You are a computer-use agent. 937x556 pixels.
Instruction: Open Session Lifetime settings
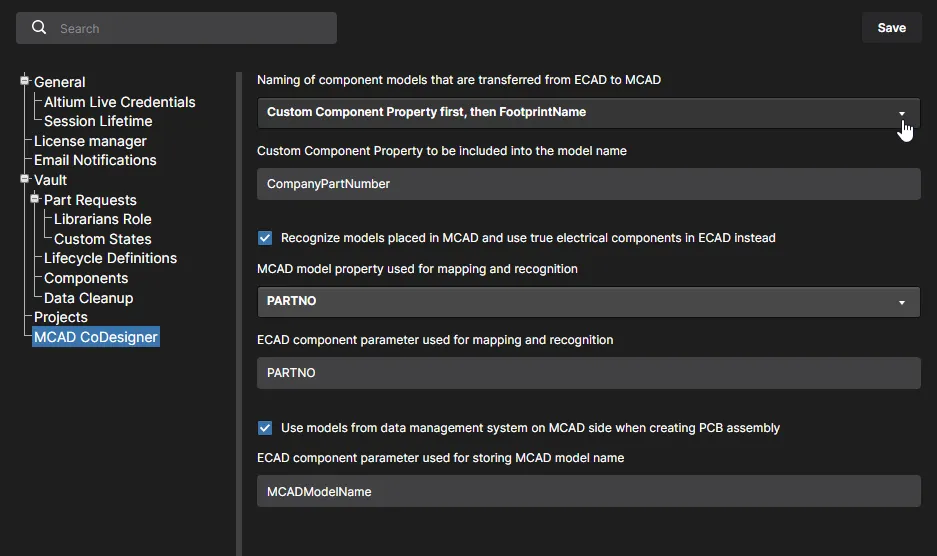[98, 121]
